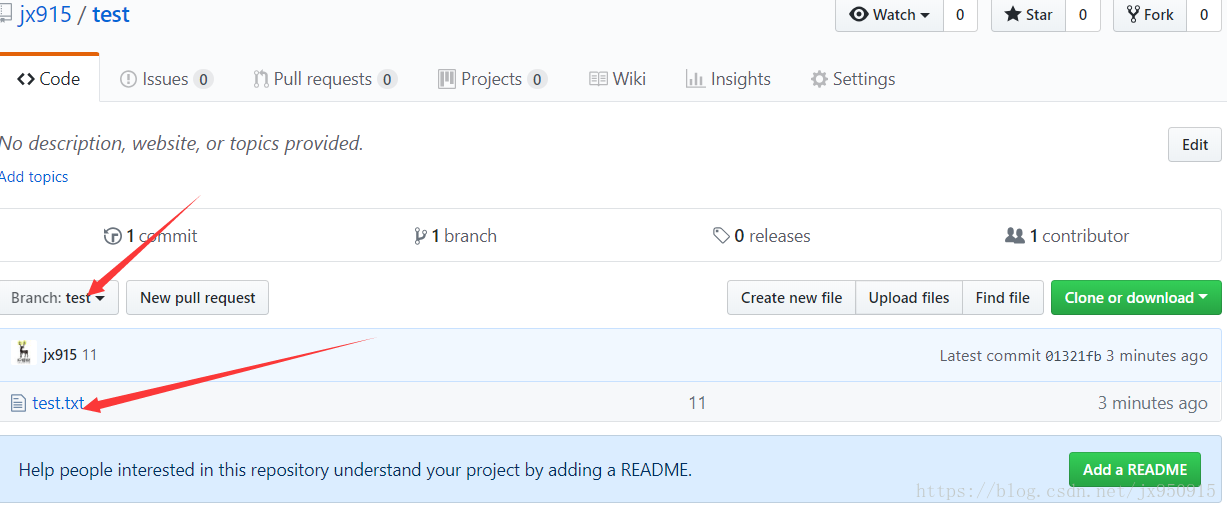The height and width of the screenshot is (511, 1227).
Task: Click the contributors people icon
Action: 1015,236
